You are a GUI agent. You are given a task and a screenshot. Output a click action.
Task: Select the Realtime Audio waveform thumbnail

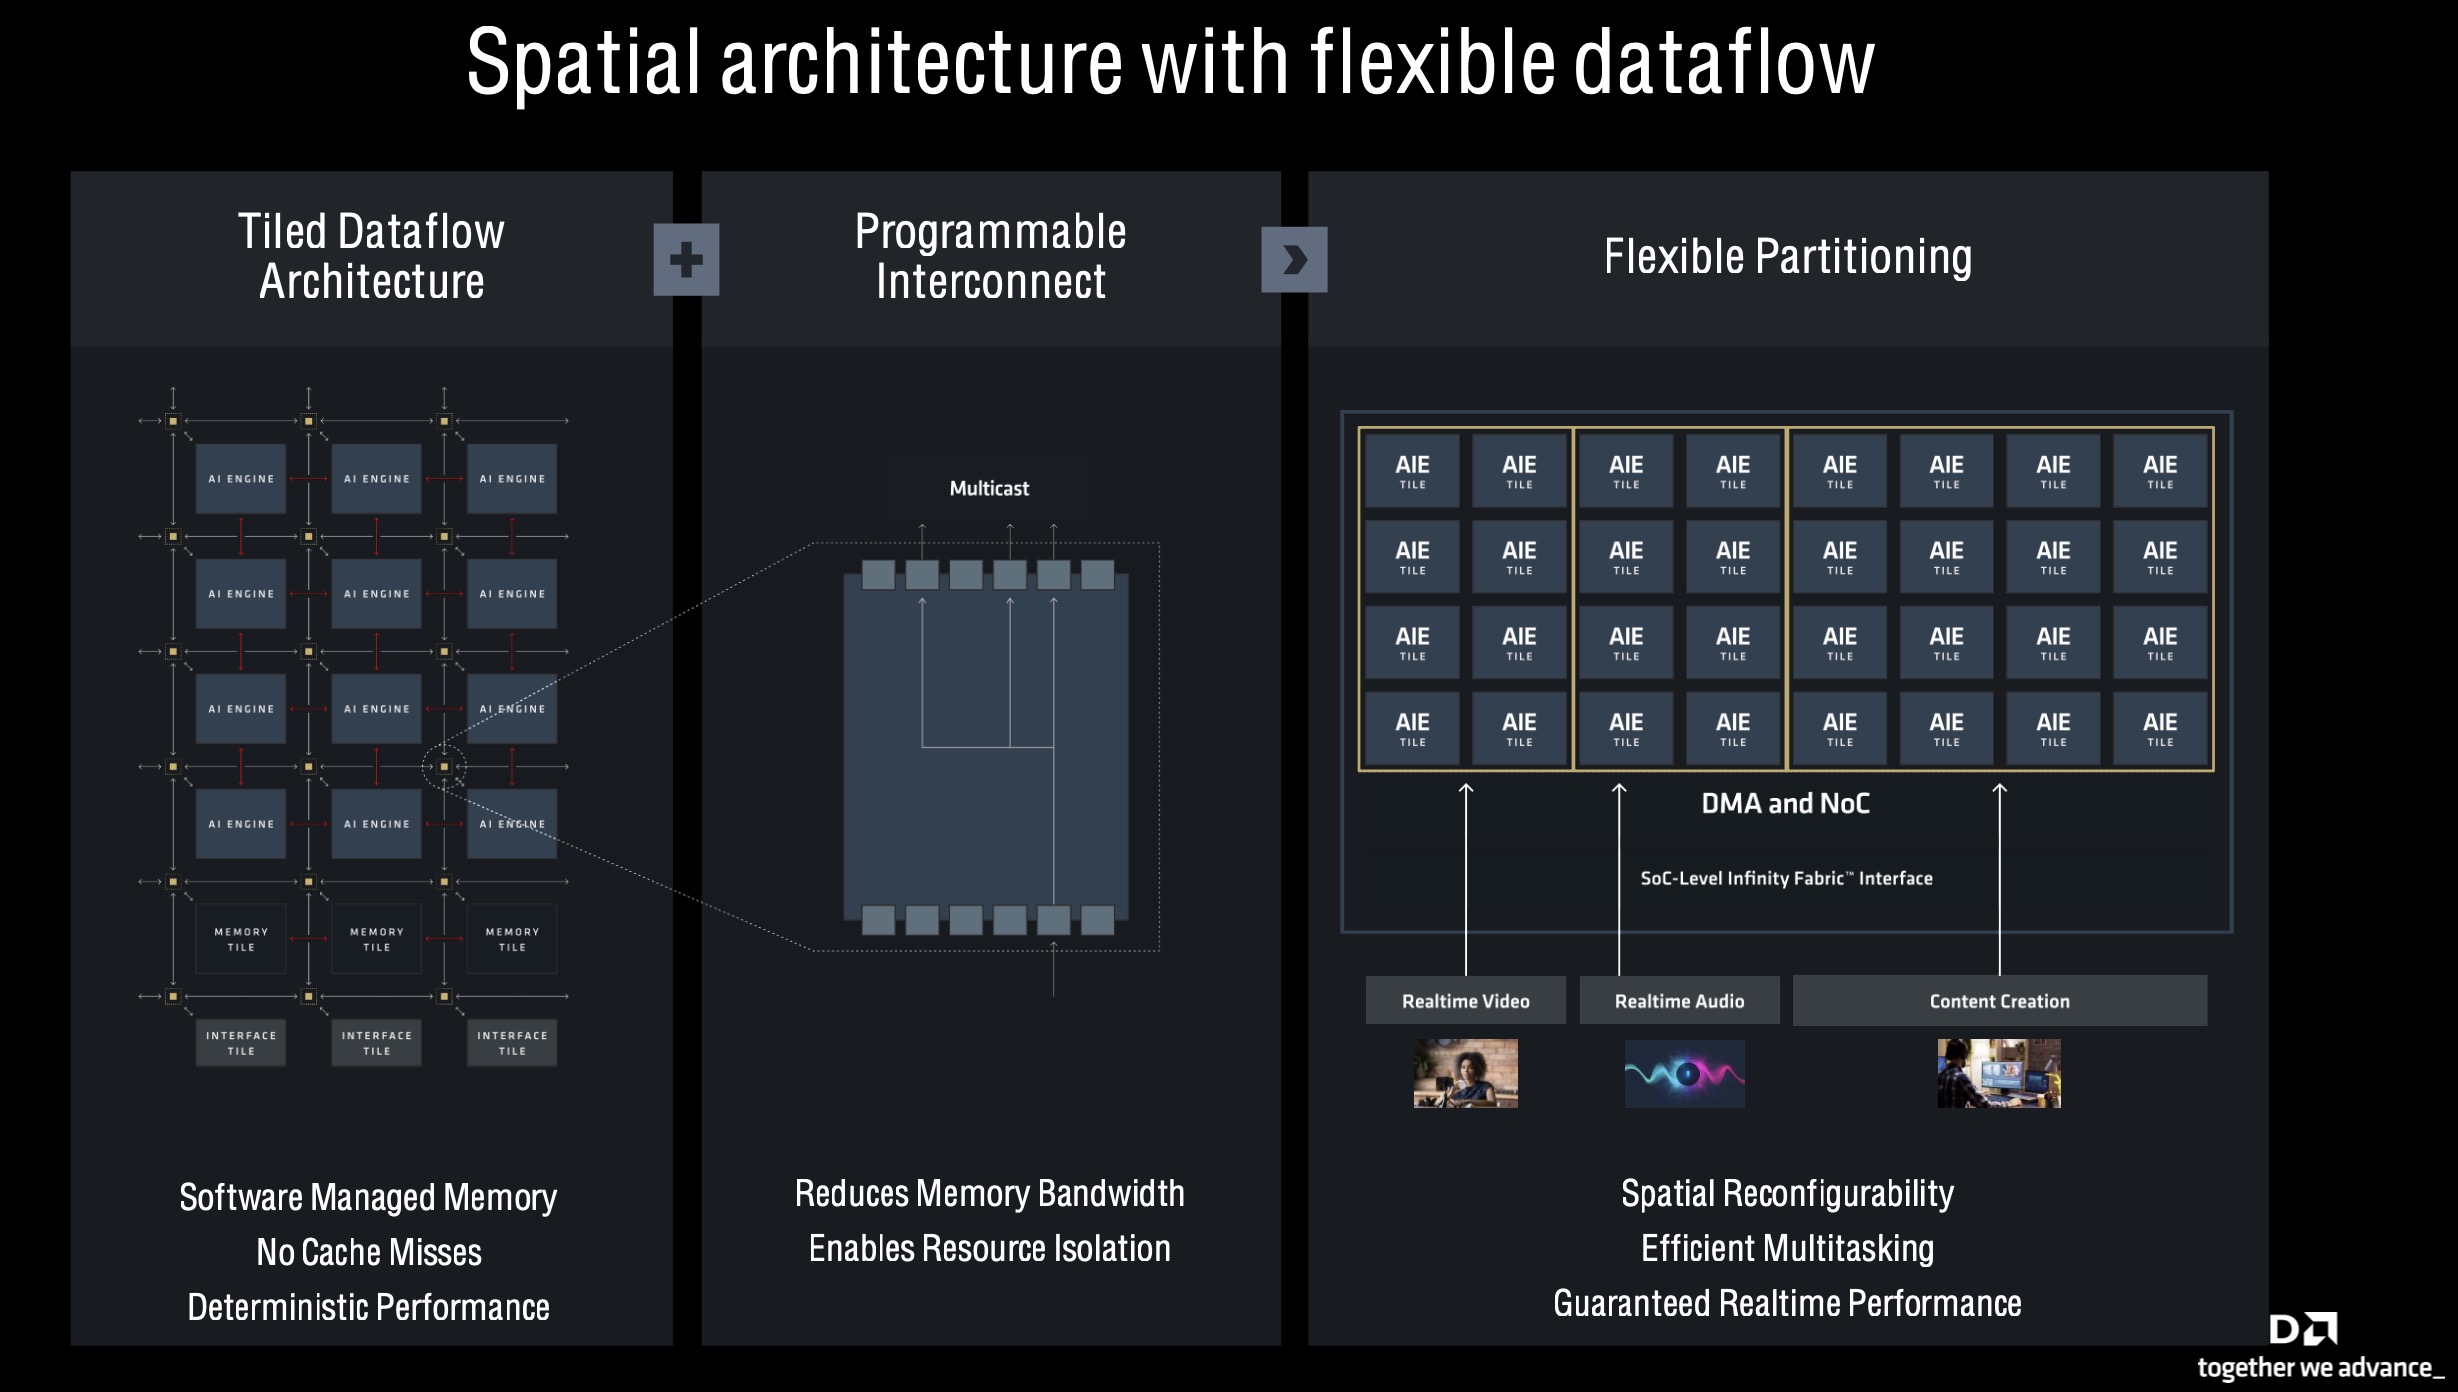(x=1684, y=1073)
